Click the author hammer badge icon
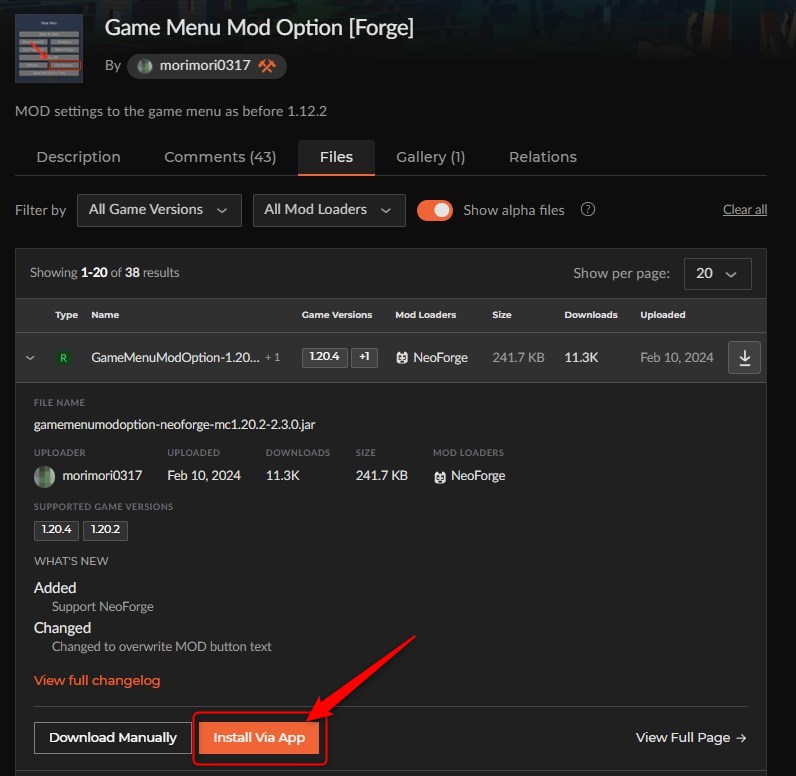Screen dimensions: 796x776 point(267,66)
